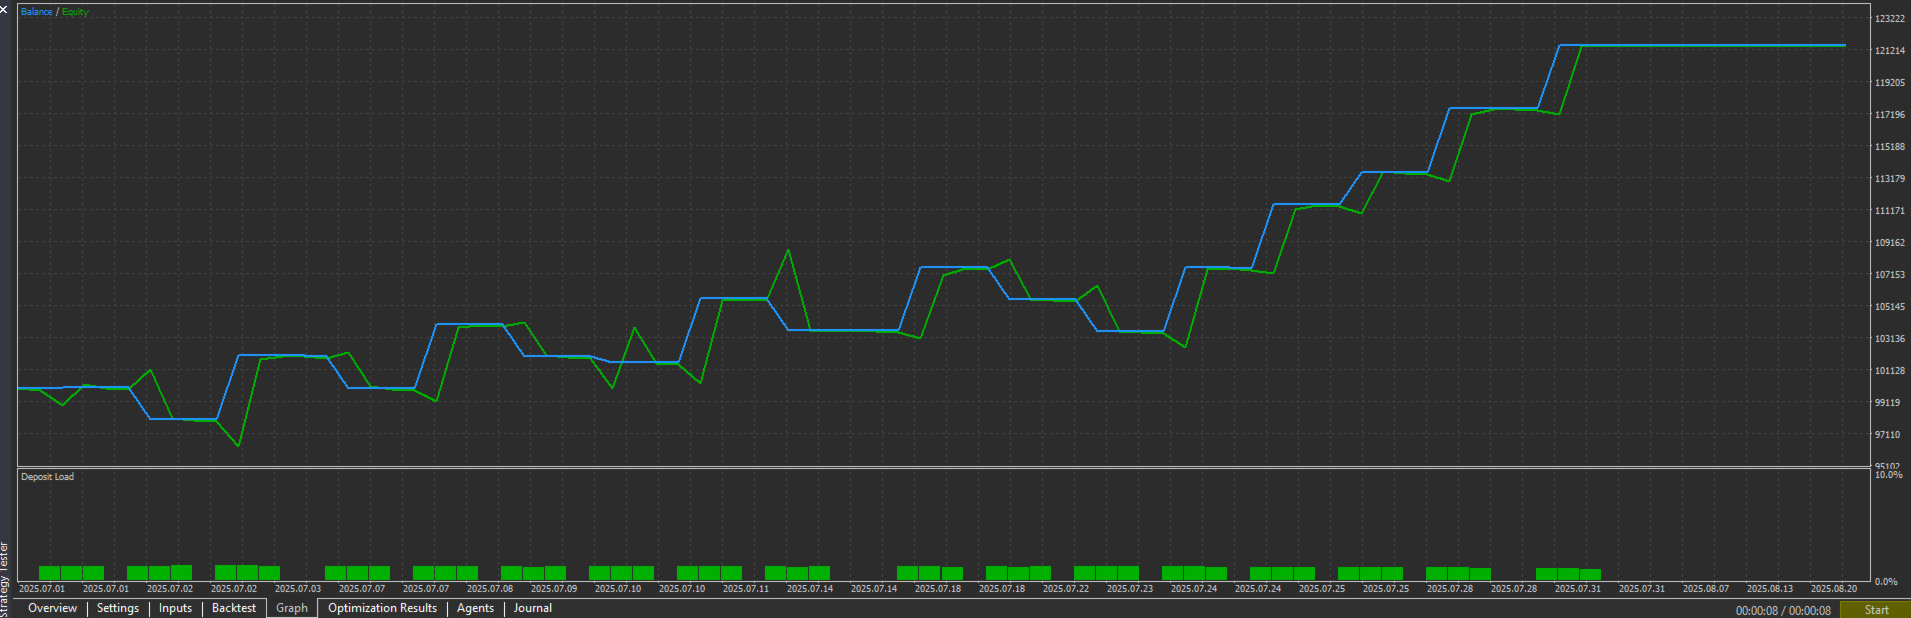
Task: Click the 2025.07.23 date label
Action: click(1130, 589)
